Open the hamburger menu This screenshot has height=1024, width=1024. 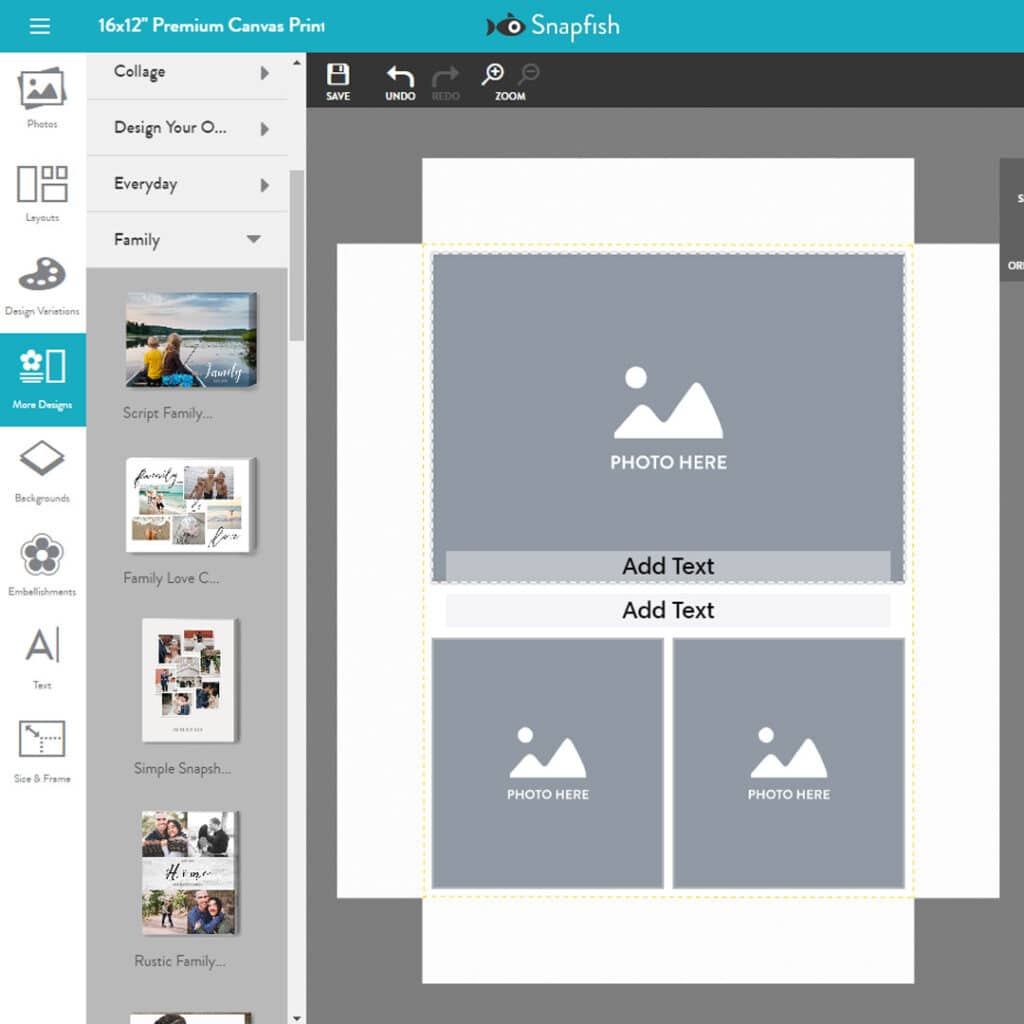click(39, 26)
